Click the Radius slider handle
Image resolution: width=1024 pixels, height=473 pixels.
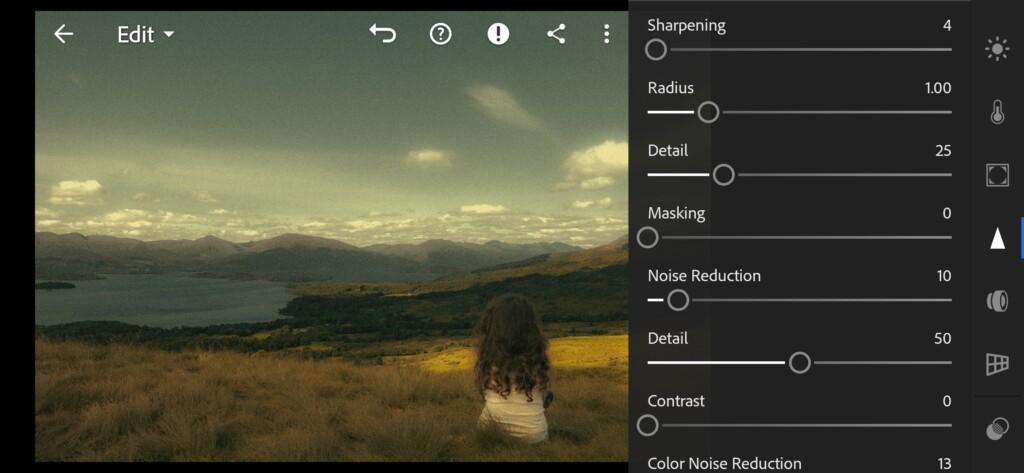click(x=708, y=112)
